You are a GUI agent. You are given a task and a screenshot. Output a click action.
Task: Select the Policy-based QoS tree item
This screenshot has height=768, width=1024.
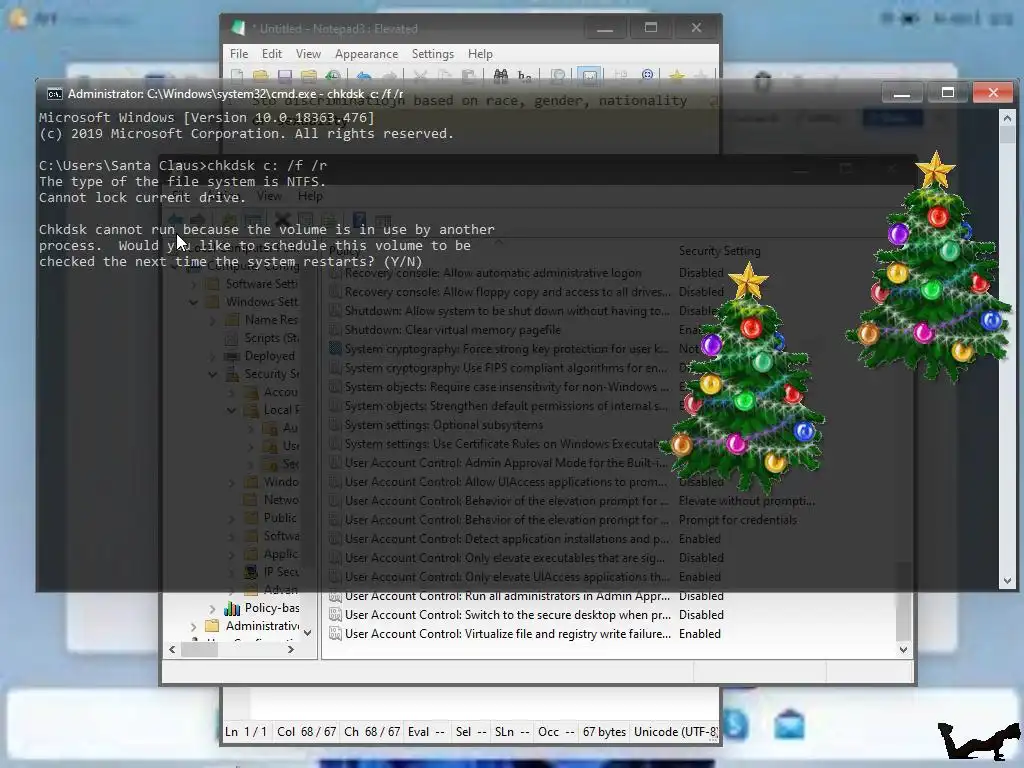(272, 608)
